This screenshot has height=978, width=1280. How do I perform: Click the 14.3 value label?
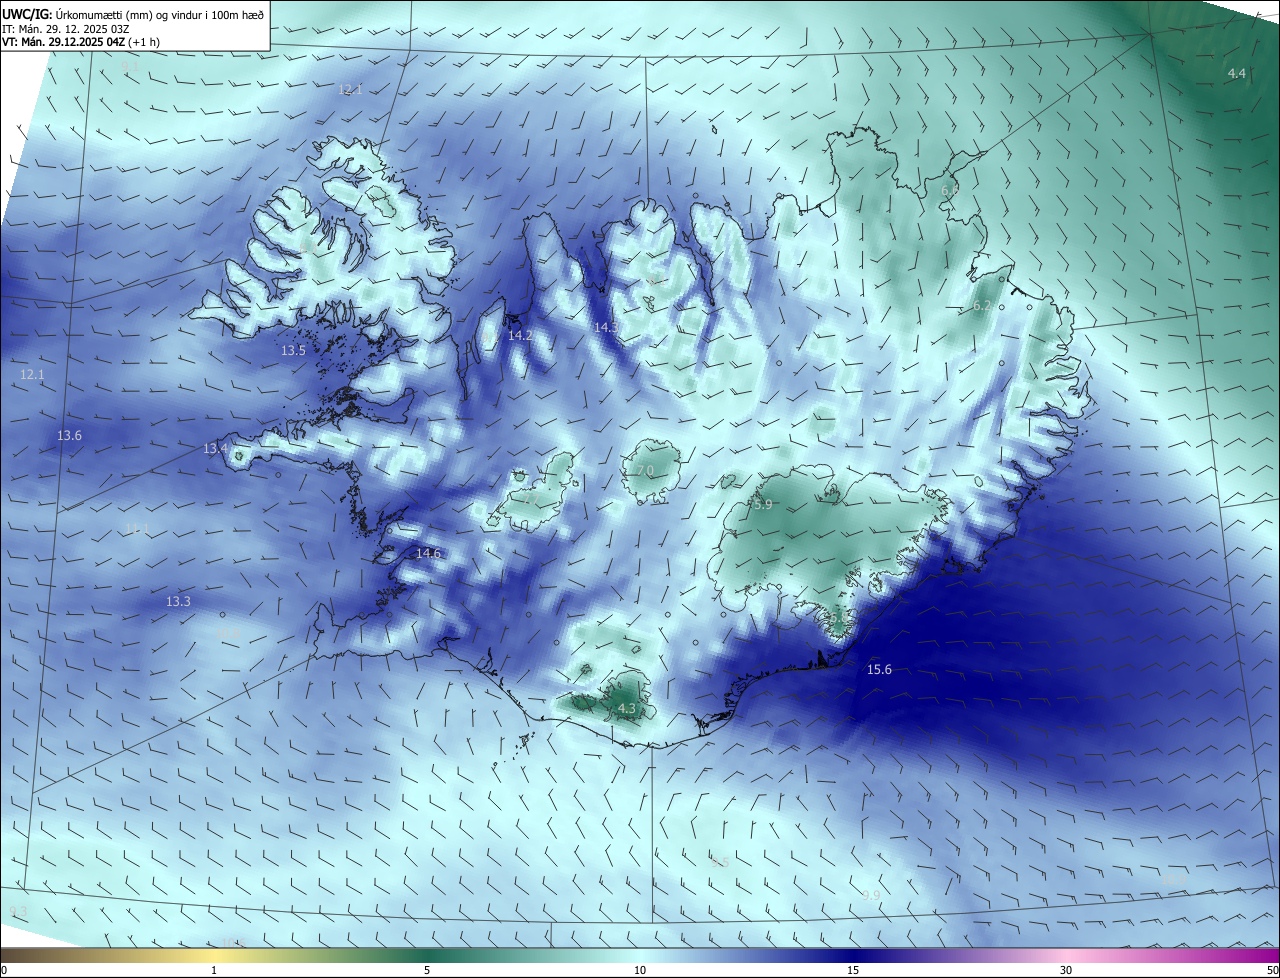tap(606, 327)
